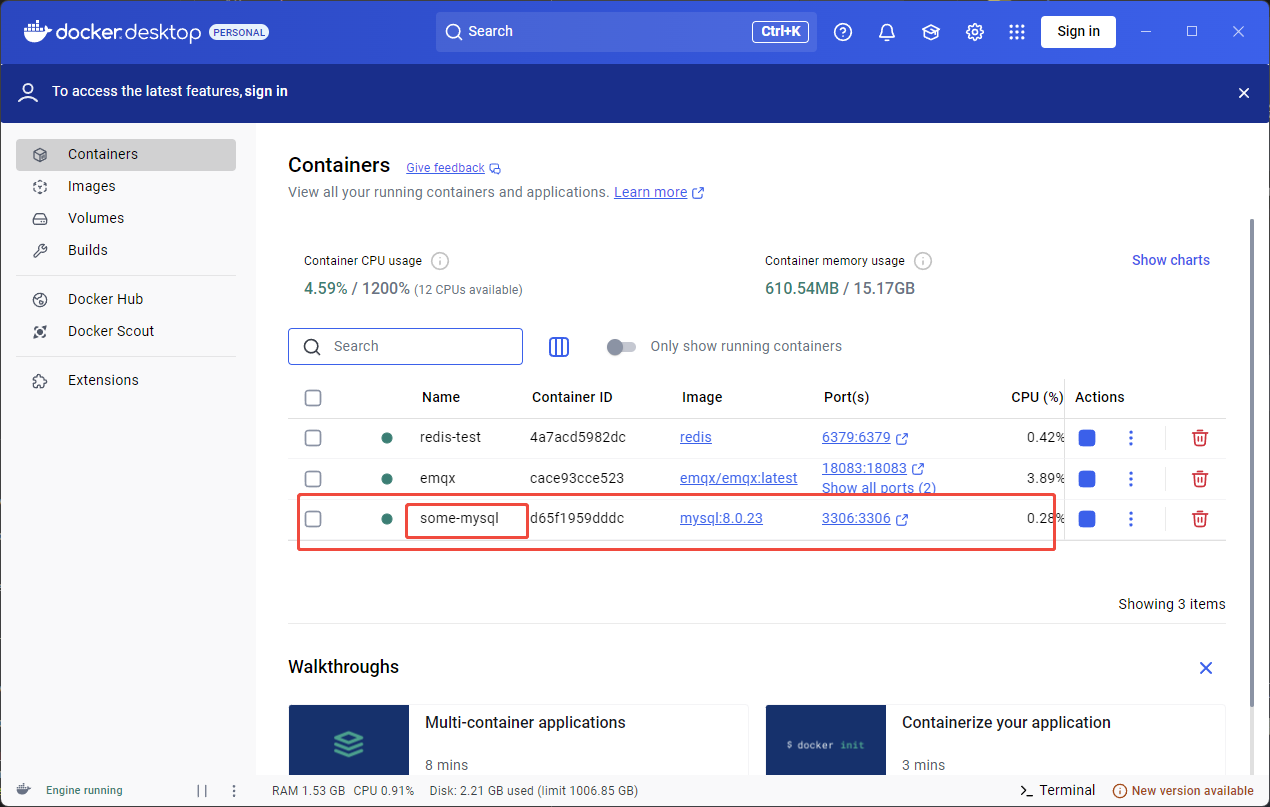
Task: Check the redis-test row checkbox
Action: click(313, 438)
